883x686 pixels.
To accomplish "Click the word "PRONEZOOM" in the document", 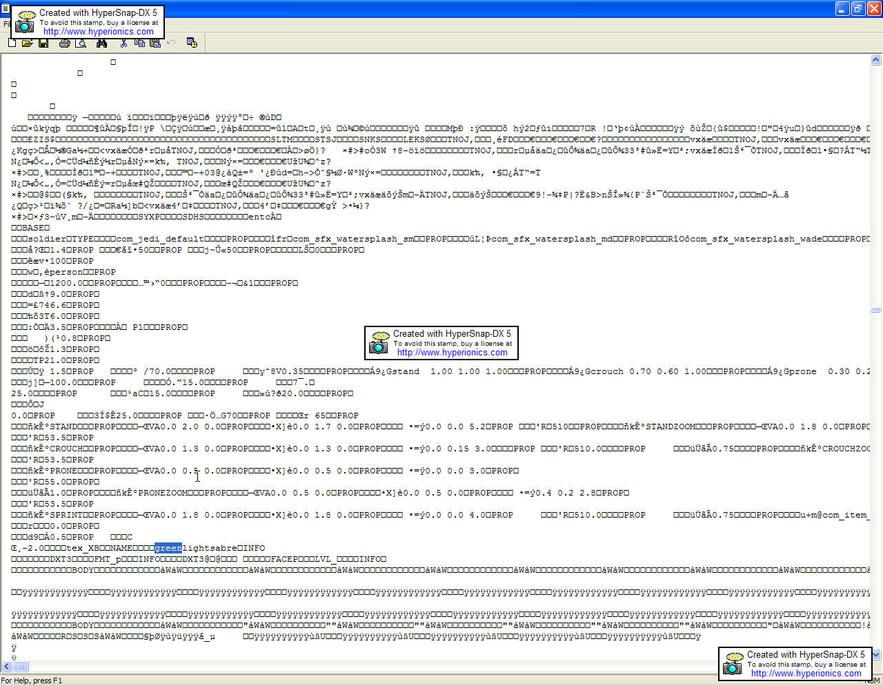I will pyautogui.click(x=163, y=493).
